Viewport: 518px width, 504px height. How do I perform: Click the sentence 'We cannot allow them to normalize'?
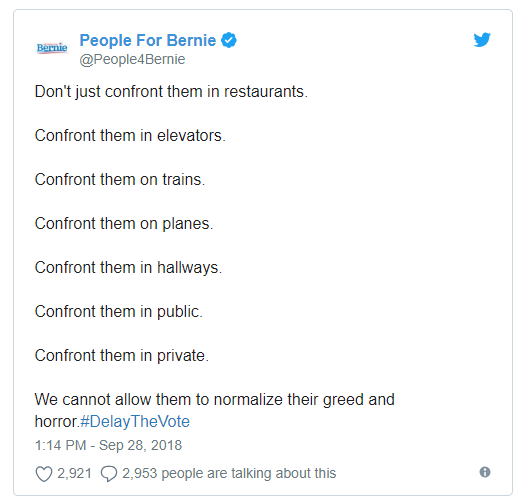pyautogui.click(x=159, y=400)
